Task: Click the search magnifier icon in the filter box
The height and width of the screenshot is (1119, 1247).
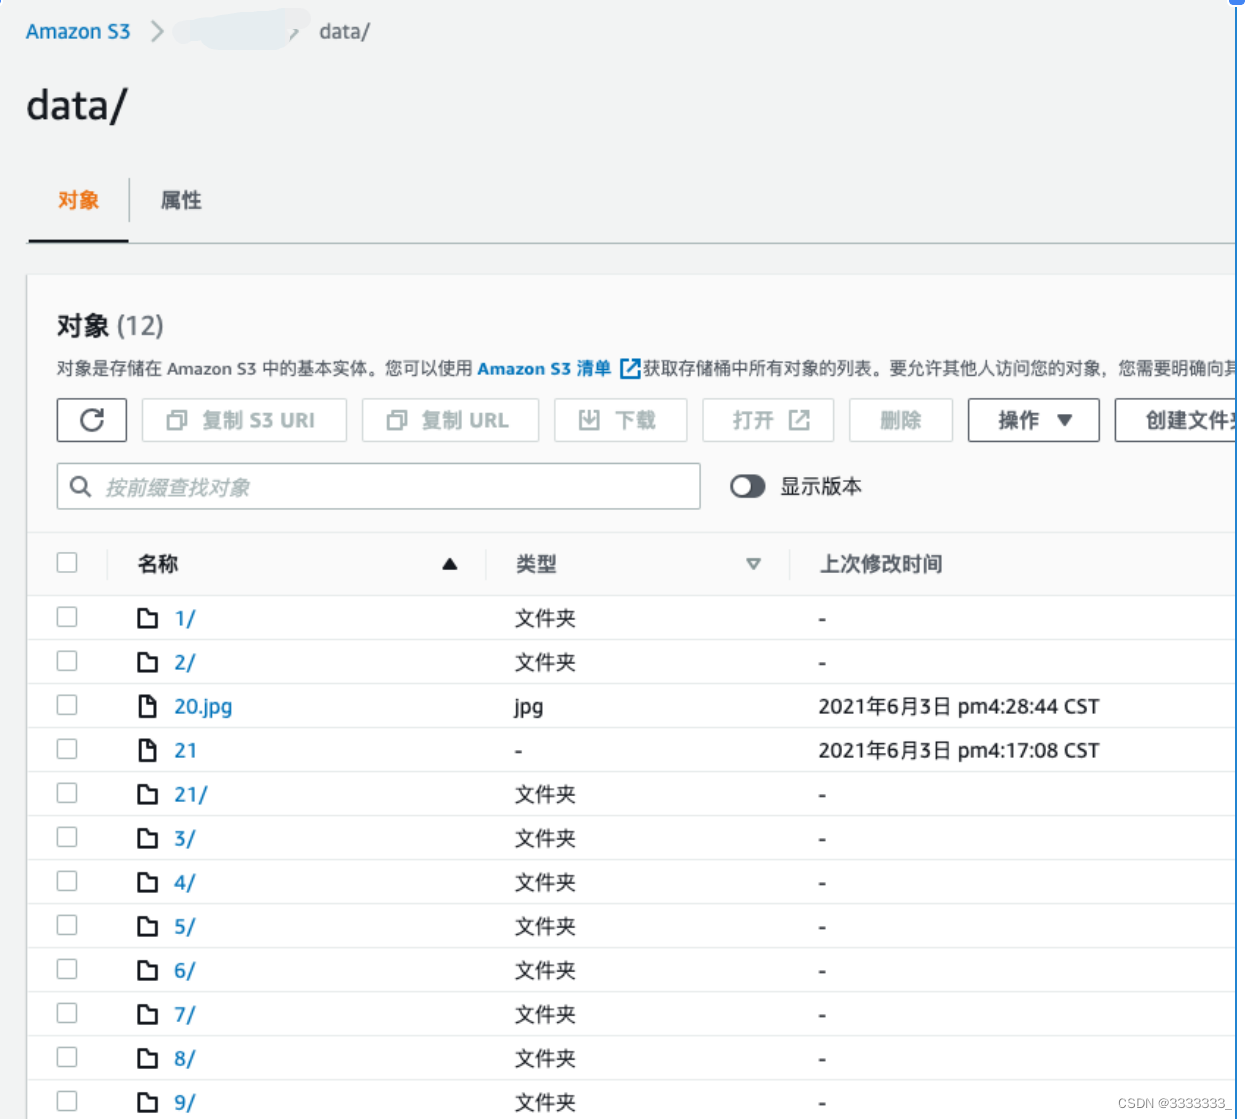Action: tap(81, 486)
